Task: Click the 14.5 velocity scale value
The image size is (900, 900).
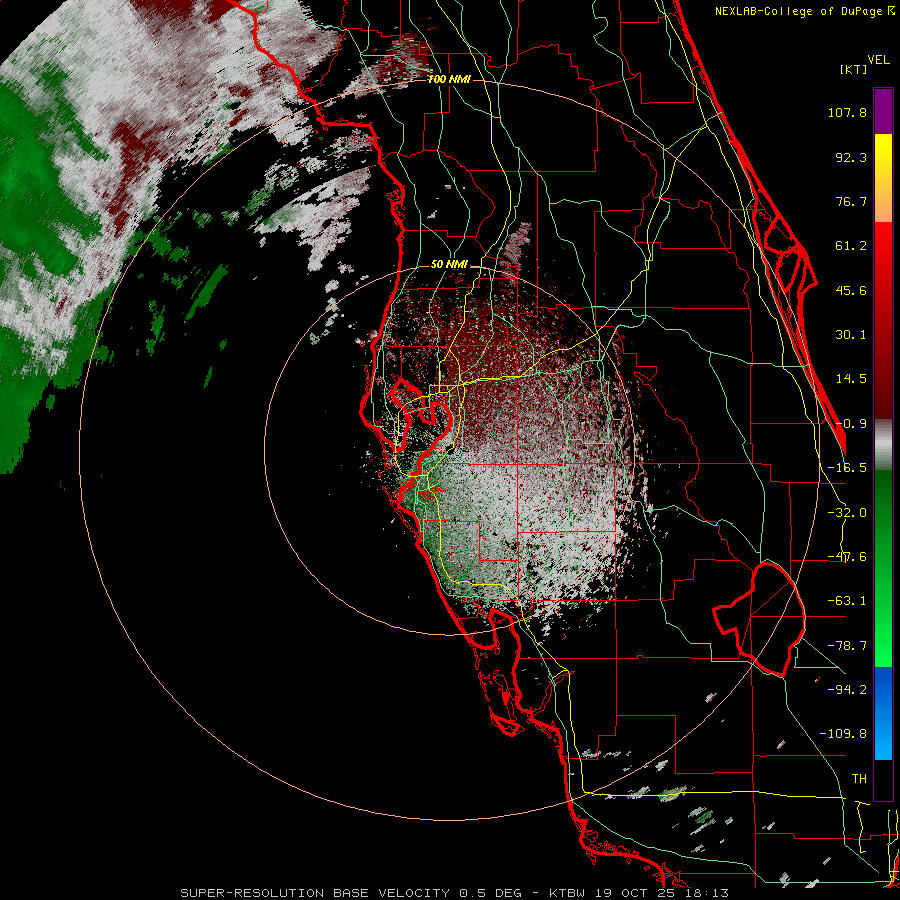Action: tap(851, 379)
